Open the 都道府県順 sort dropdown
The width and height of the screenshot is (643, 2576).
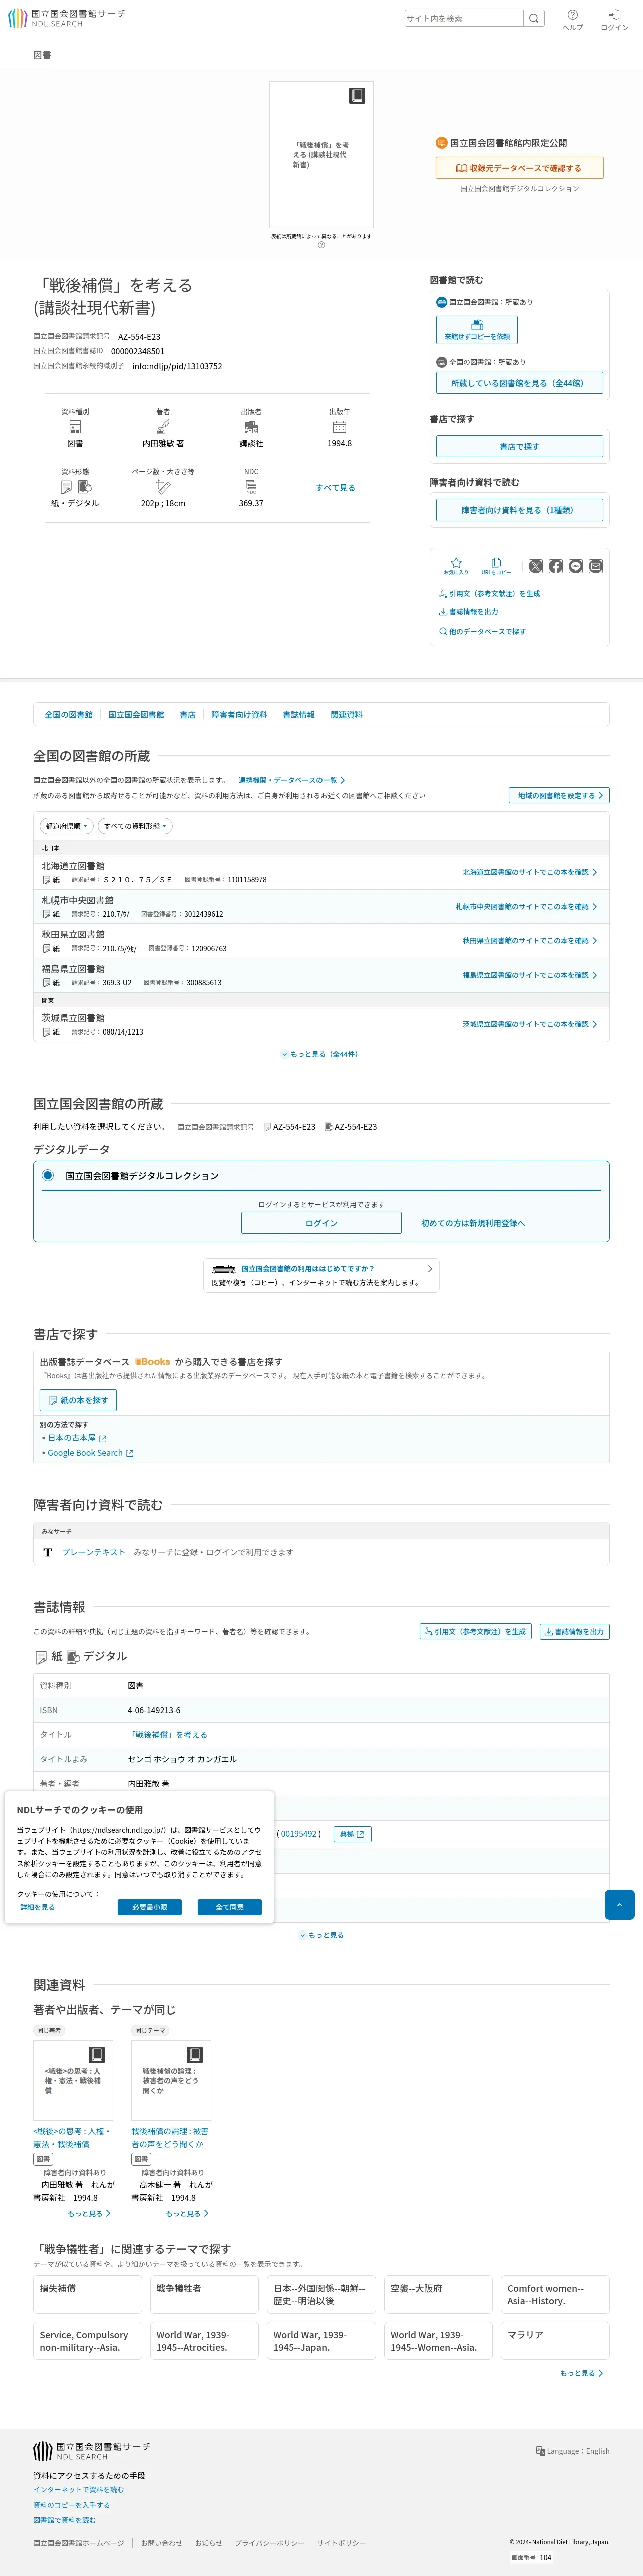(x=66, y=826)
